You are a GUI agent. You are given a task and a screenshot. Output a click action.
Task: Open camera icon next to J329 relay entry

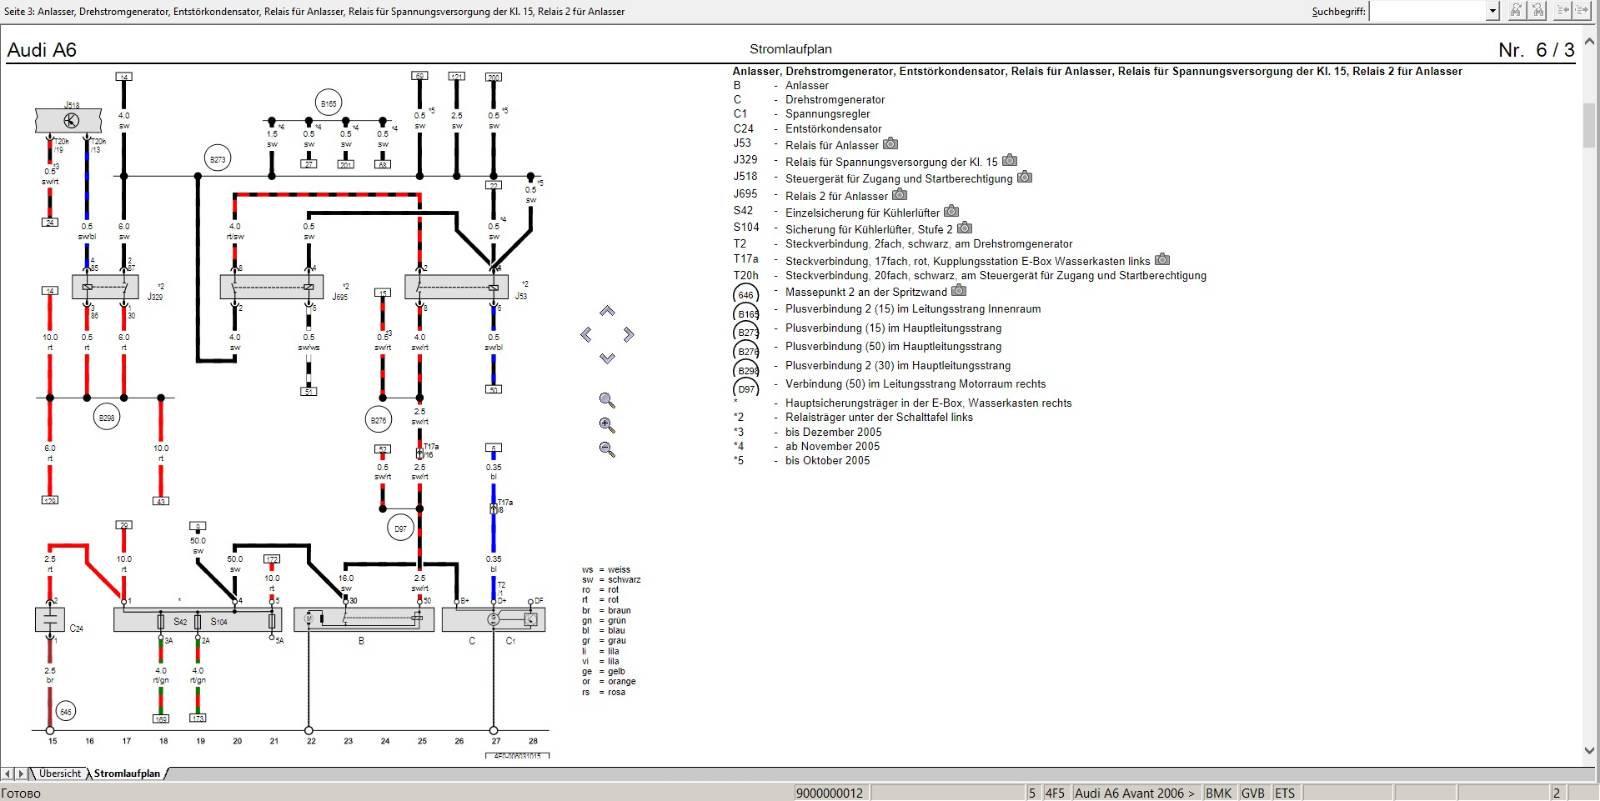(x=1010, y=160)
